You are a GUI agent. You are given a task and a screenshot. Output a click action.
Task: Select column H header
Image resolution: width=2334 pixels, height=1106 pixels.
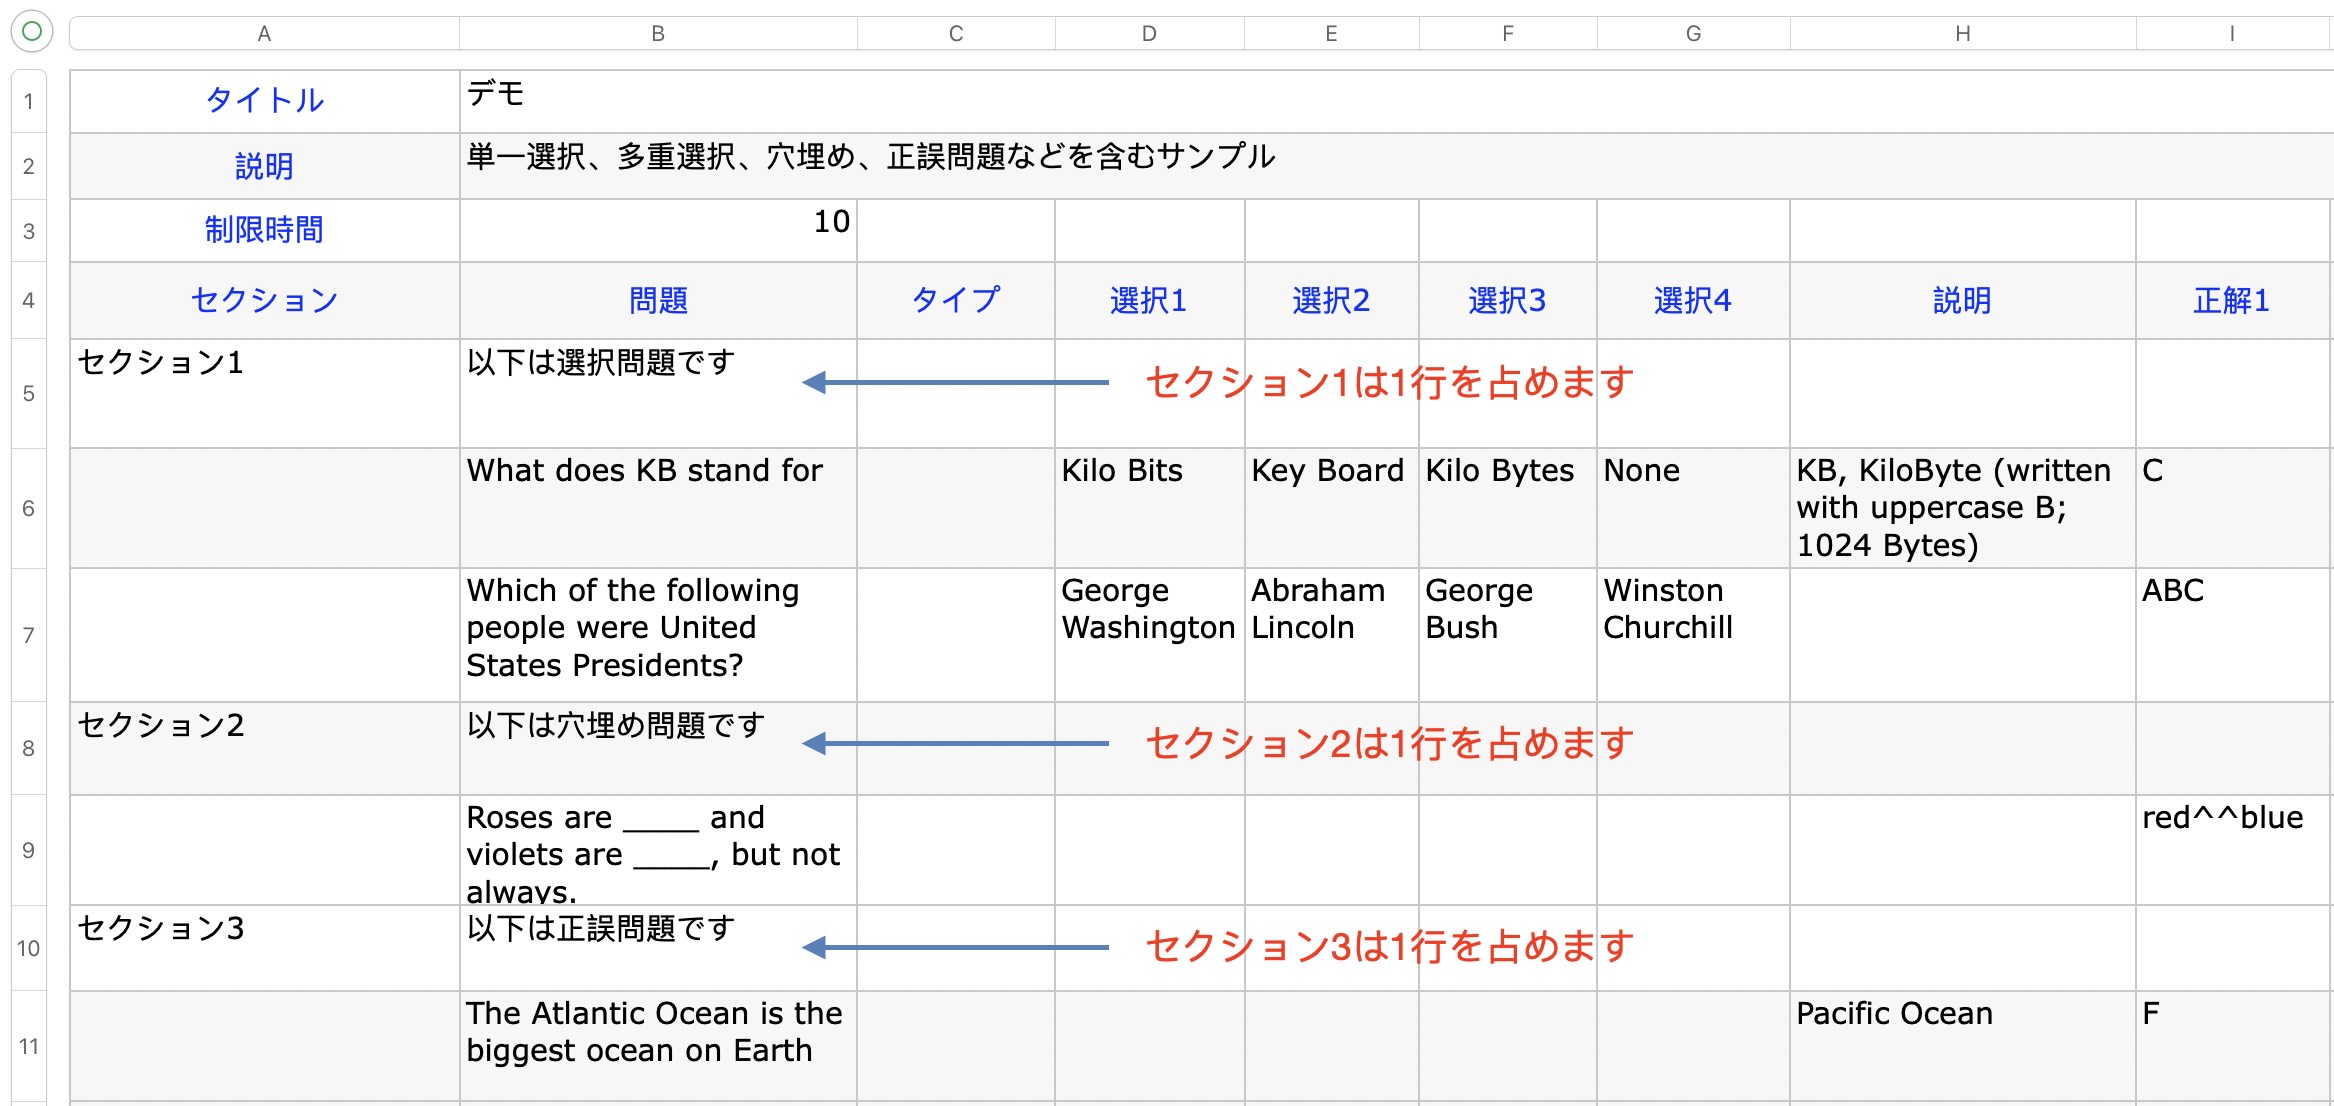click(x=1962, y=33)
